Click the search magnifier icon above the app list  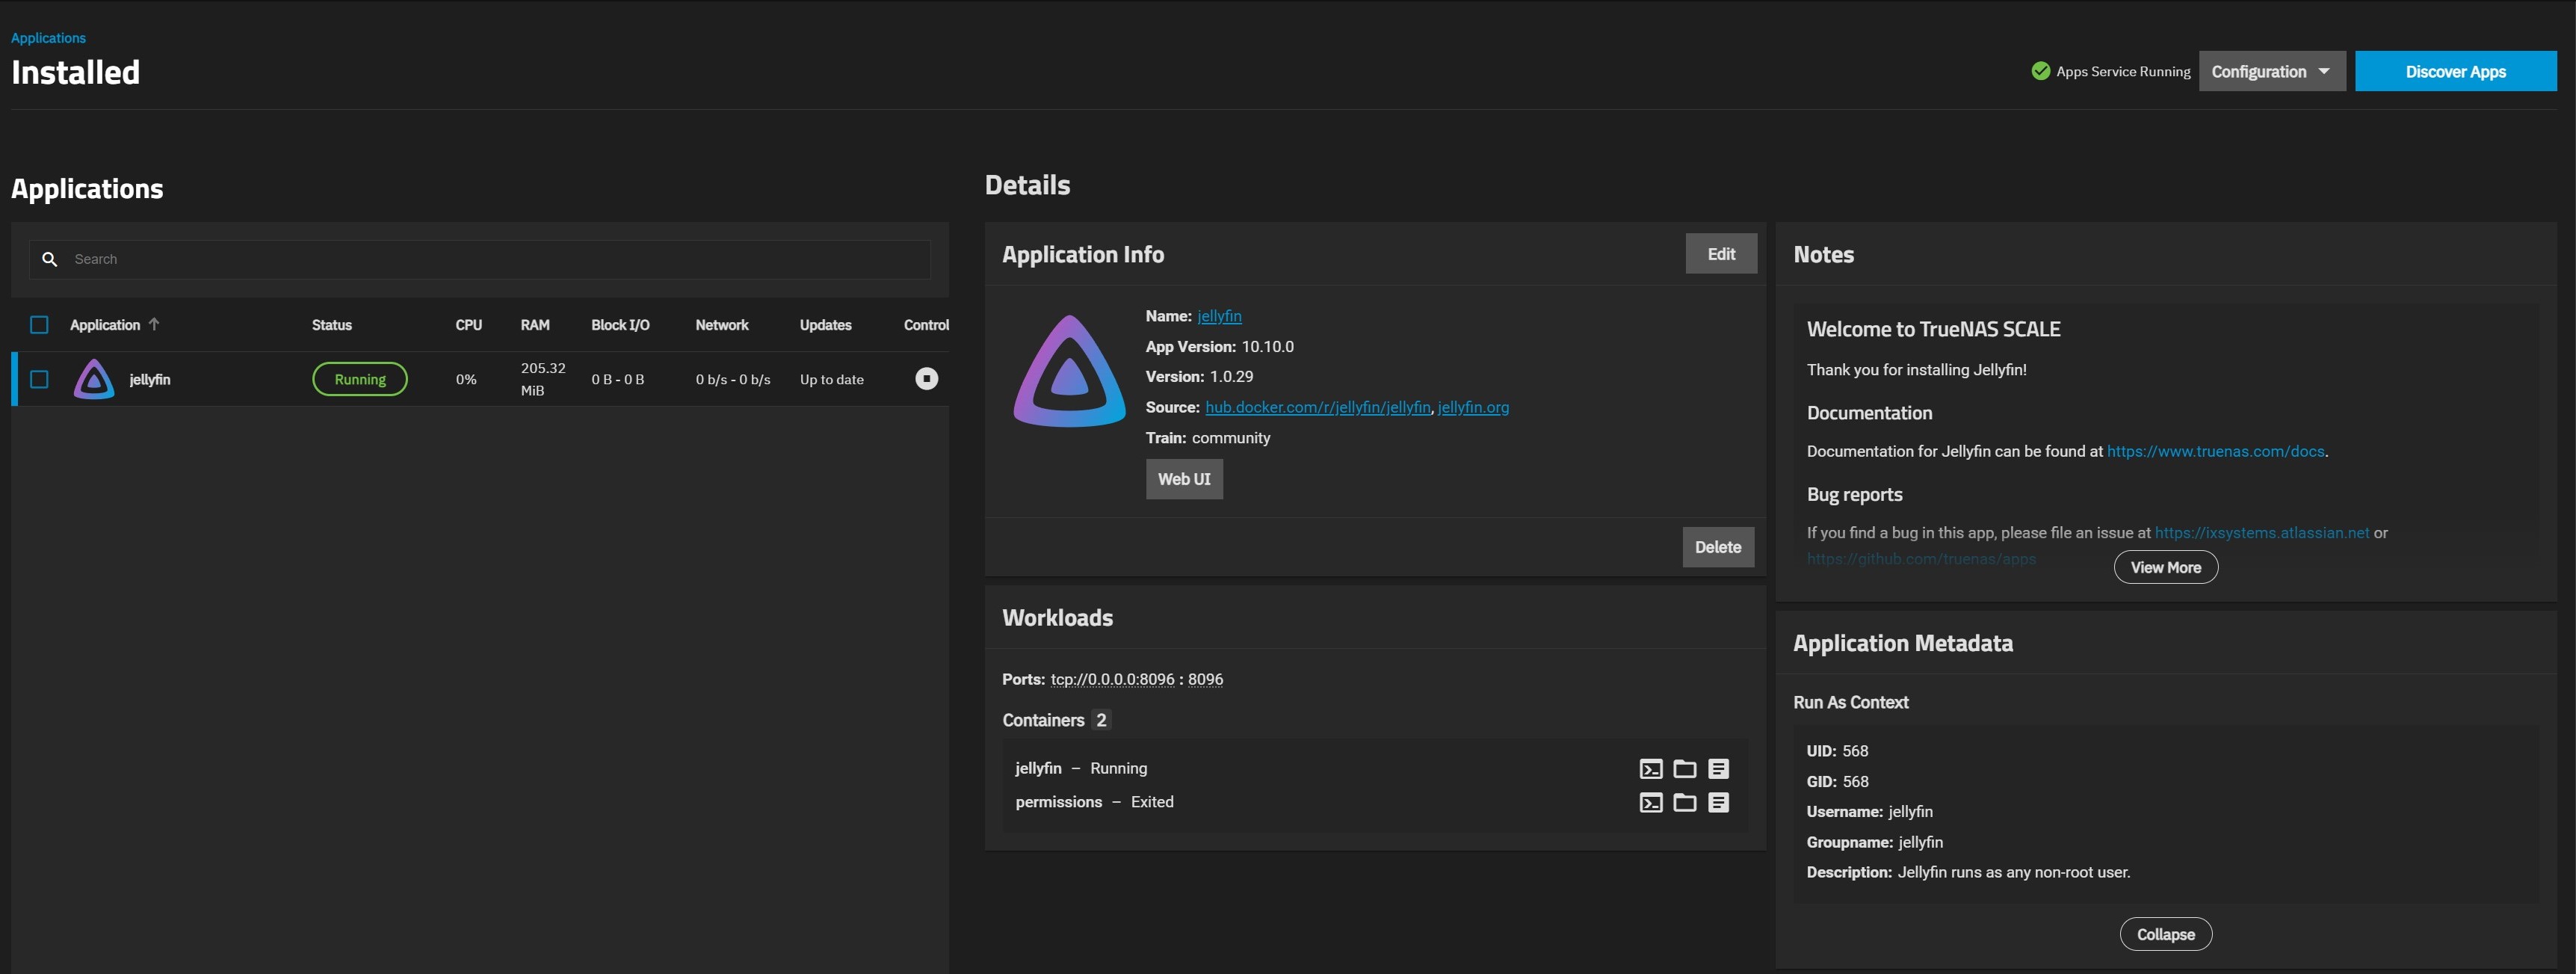tap(50, 258)
